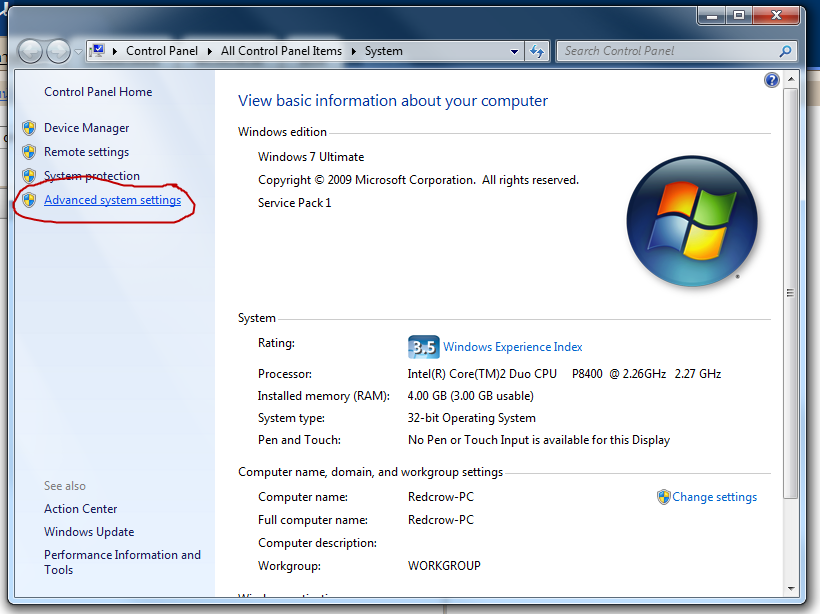Click the Change settings link
Image resolution: width=820 pixels, height=614 pixels.
[x=714, y=497]
